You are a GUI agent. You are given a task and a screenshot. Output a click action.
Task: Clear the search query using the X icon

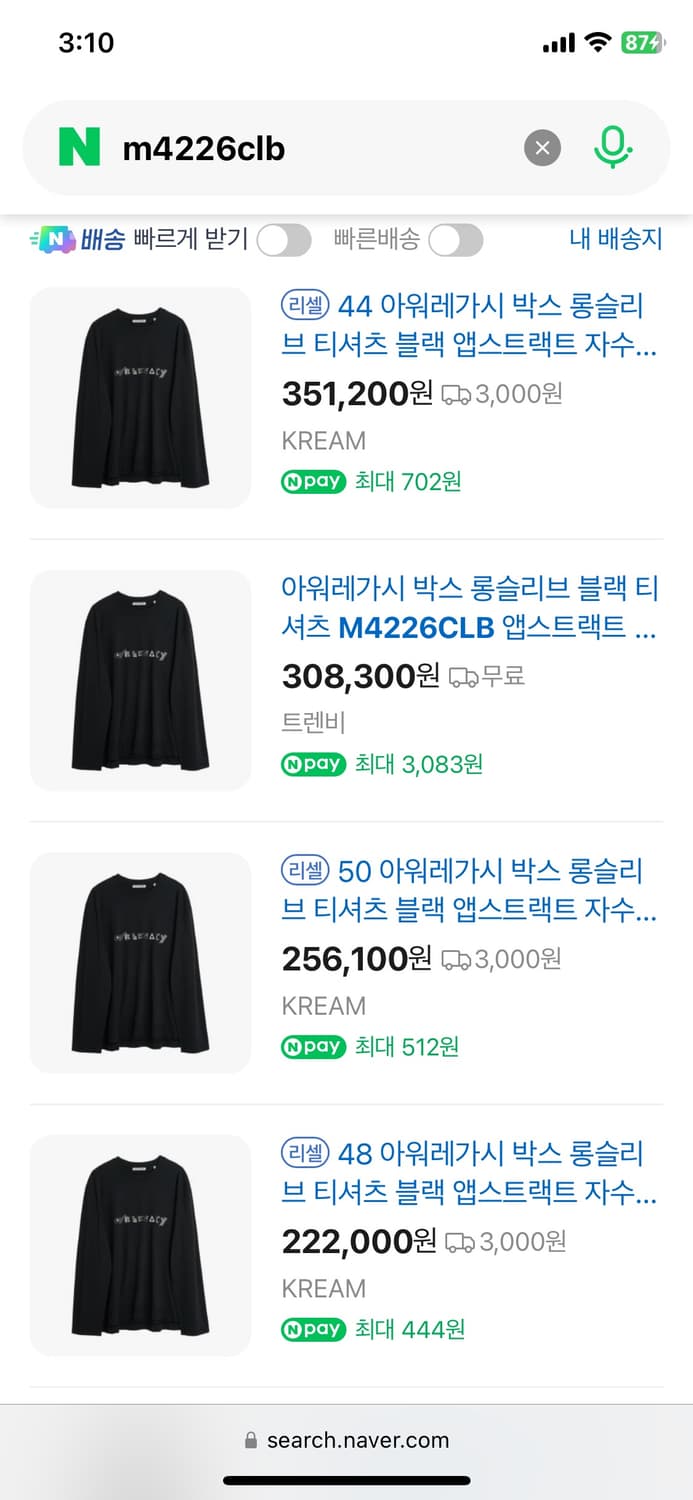(542, 148)
